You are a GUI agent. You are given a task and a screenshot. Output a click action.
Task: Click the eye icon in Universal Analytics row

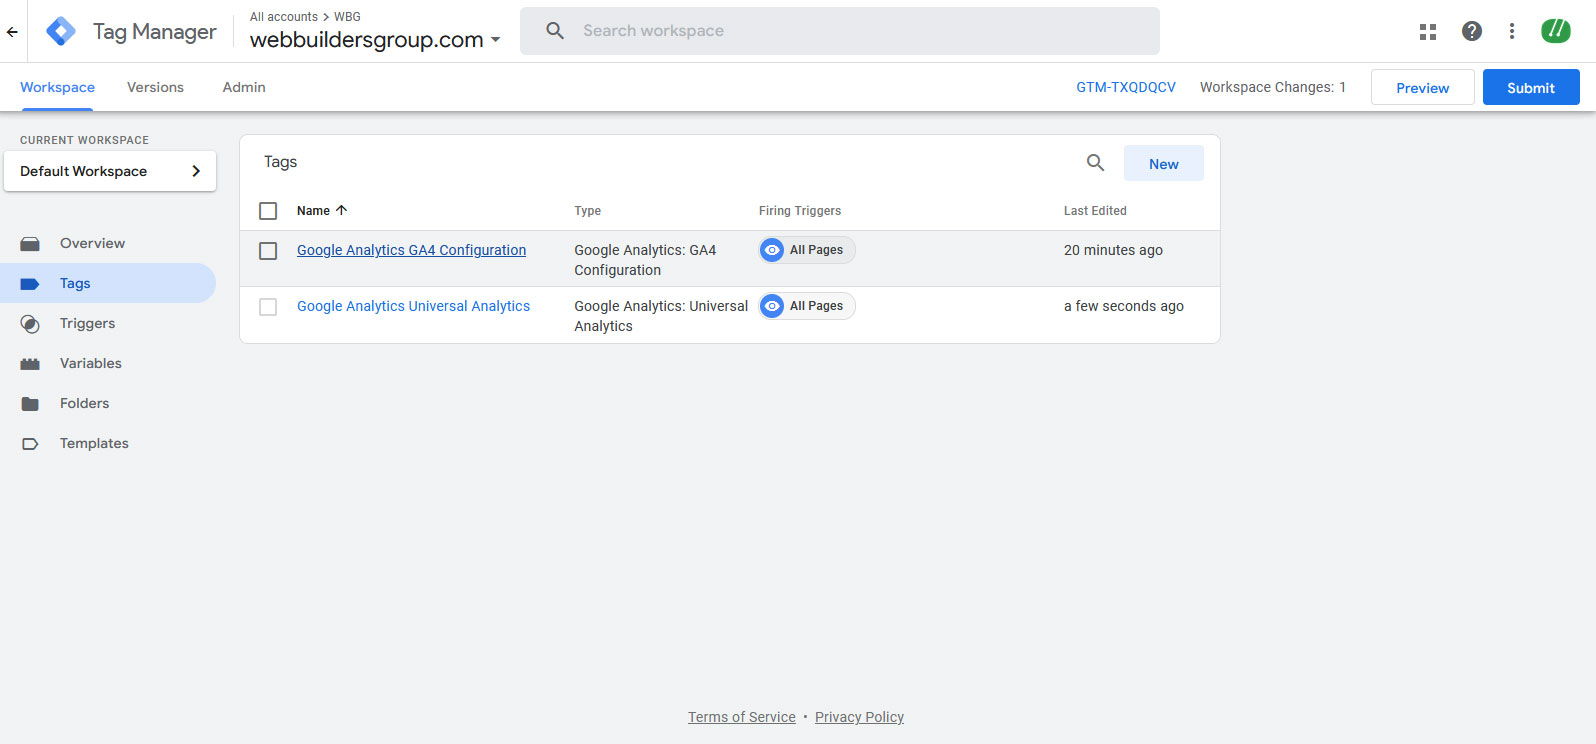(x=772, y=306)
